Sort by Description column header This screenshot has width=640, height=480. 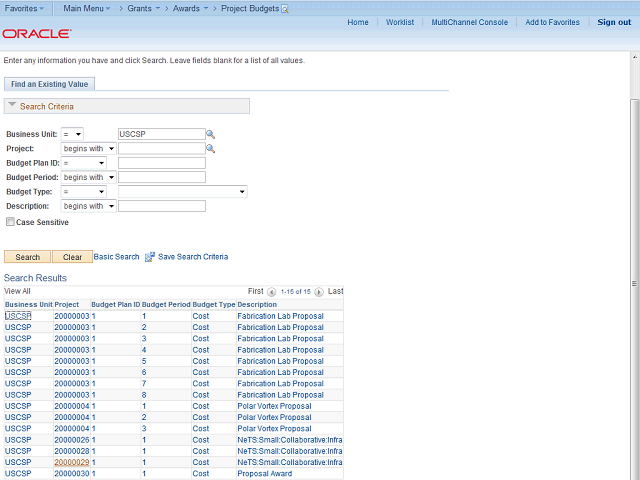[257, 304]
